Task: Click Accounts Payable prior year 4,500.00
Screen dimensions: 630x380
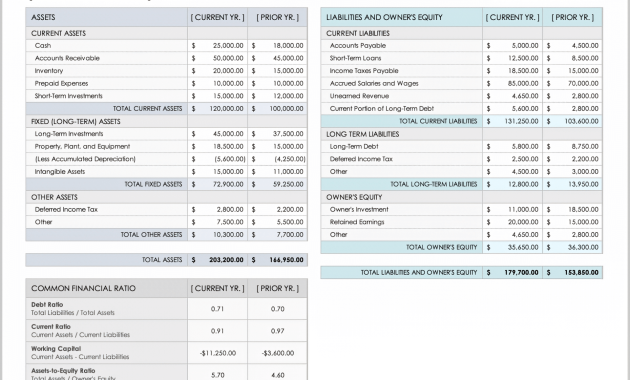Action: 585,45
